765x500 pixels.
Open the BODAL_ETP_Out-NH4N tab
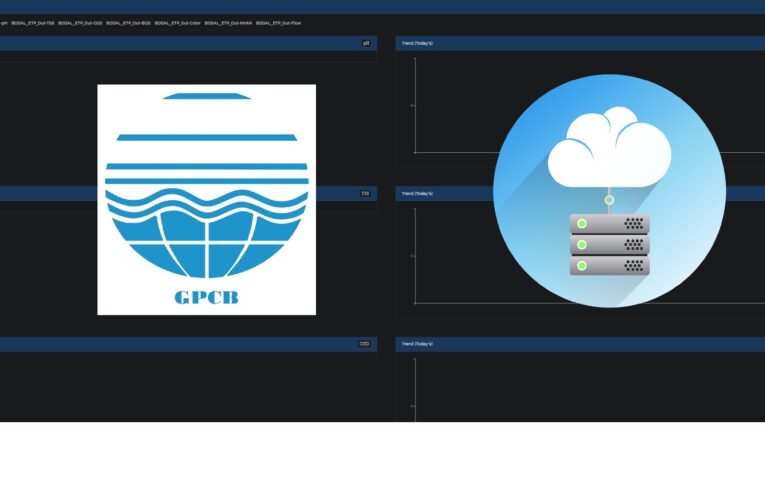click(228, 23)
